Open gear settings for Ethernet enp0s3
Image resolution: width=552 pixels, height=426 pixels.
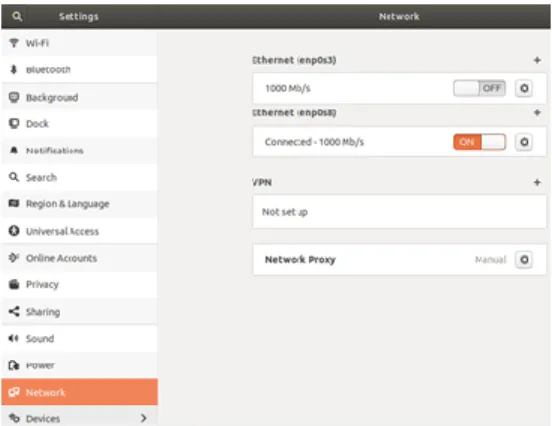pos(524,88)
